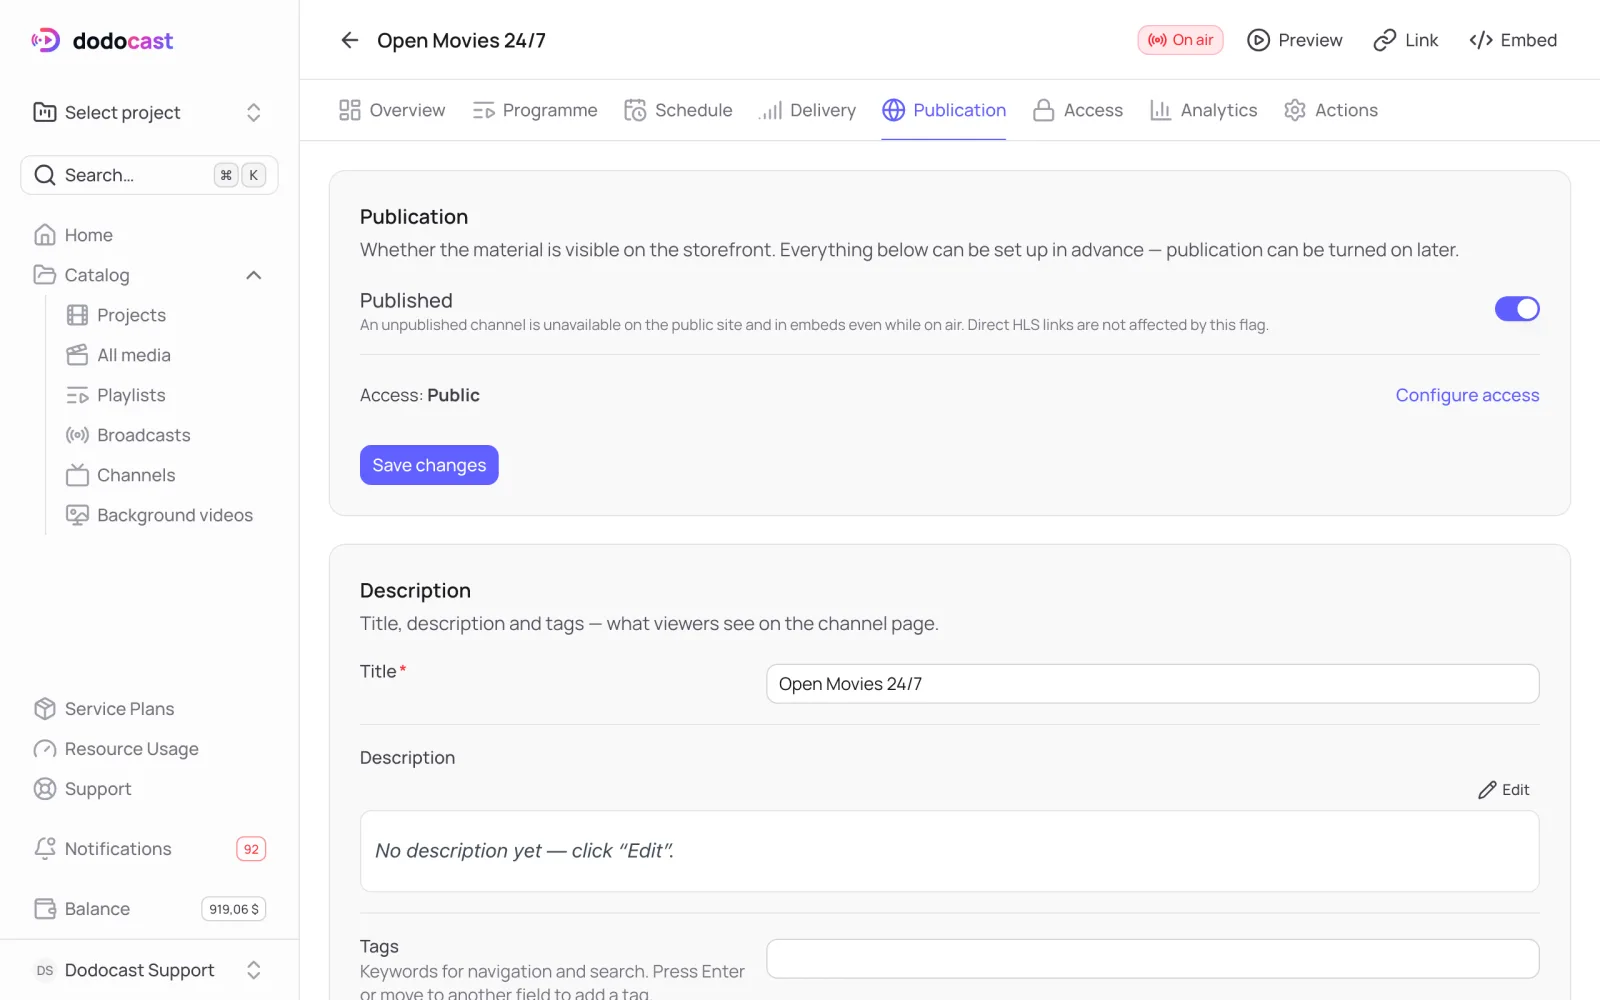1600x1000 pixels.
Task: Click the Search box
Action: tap(149, 175)
